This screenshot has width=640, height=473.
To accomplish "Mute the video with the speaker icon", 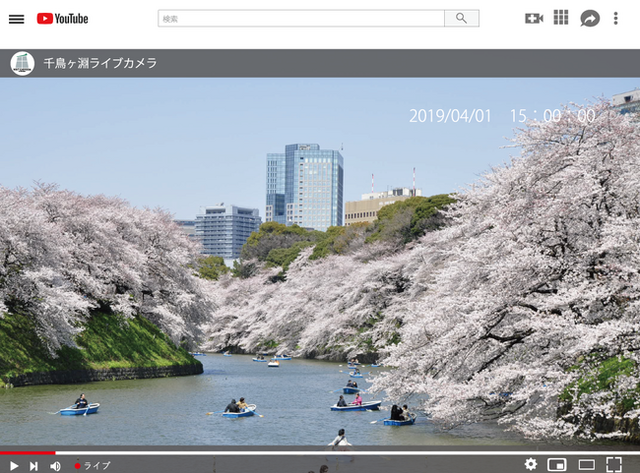I will tap(55, 465).
